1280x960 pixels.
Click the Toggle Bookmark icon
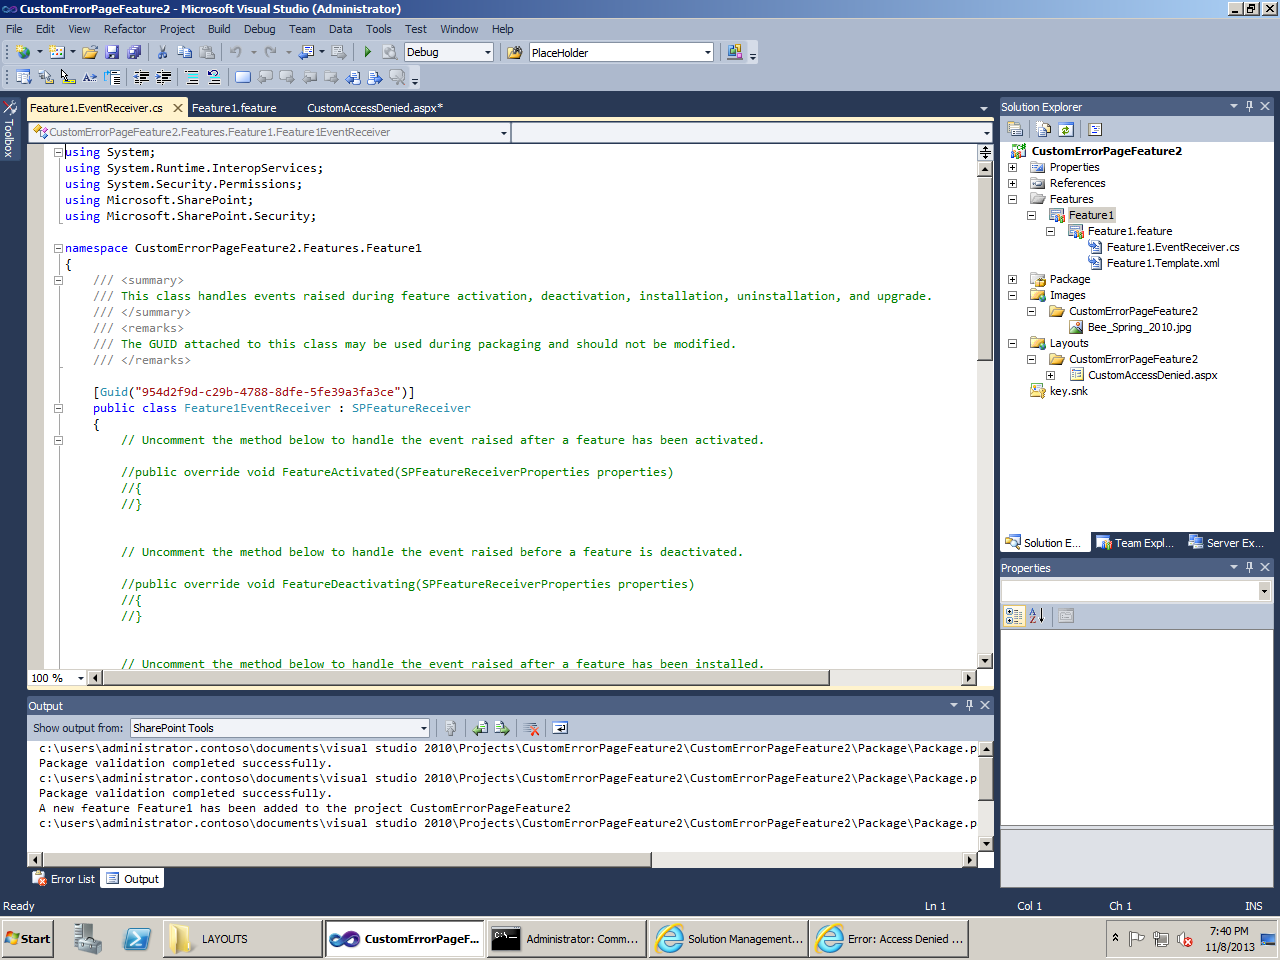tap(243, 77)
